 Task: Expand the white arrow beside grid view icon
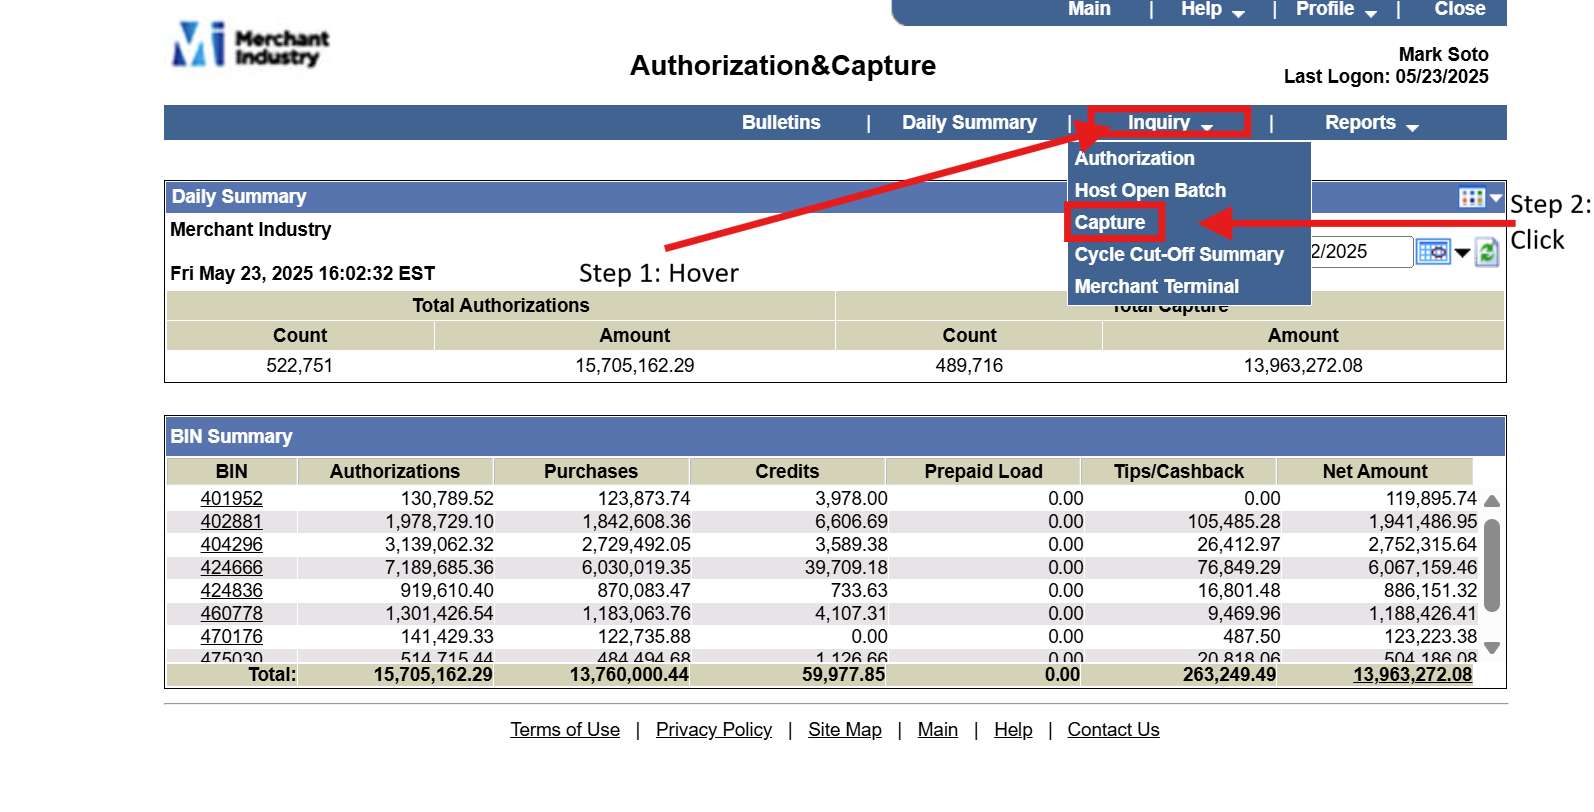(x=1496, y=198)
